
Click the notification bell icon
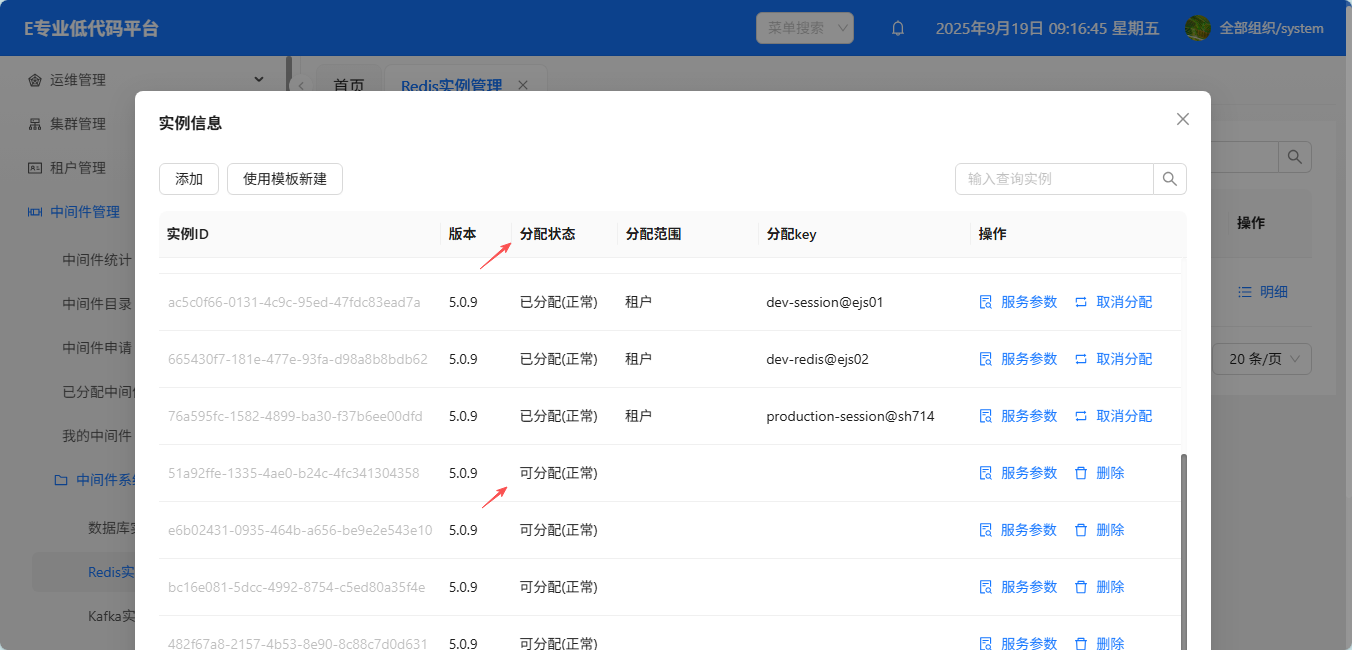click(x=898, y=28)
